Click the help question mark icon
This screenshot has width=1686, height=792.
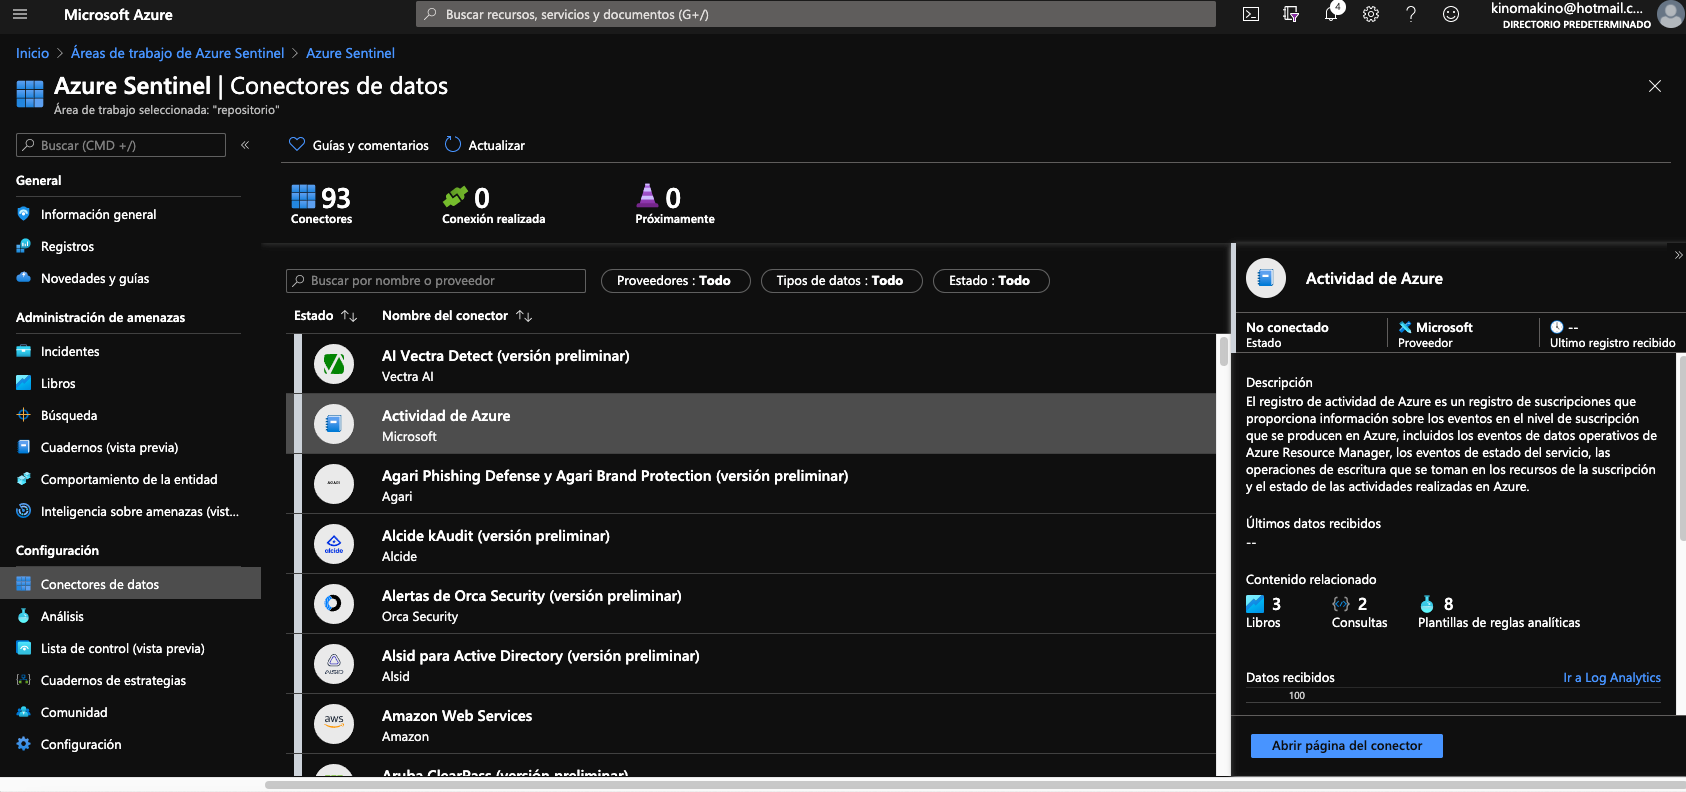coord(1411,14)
